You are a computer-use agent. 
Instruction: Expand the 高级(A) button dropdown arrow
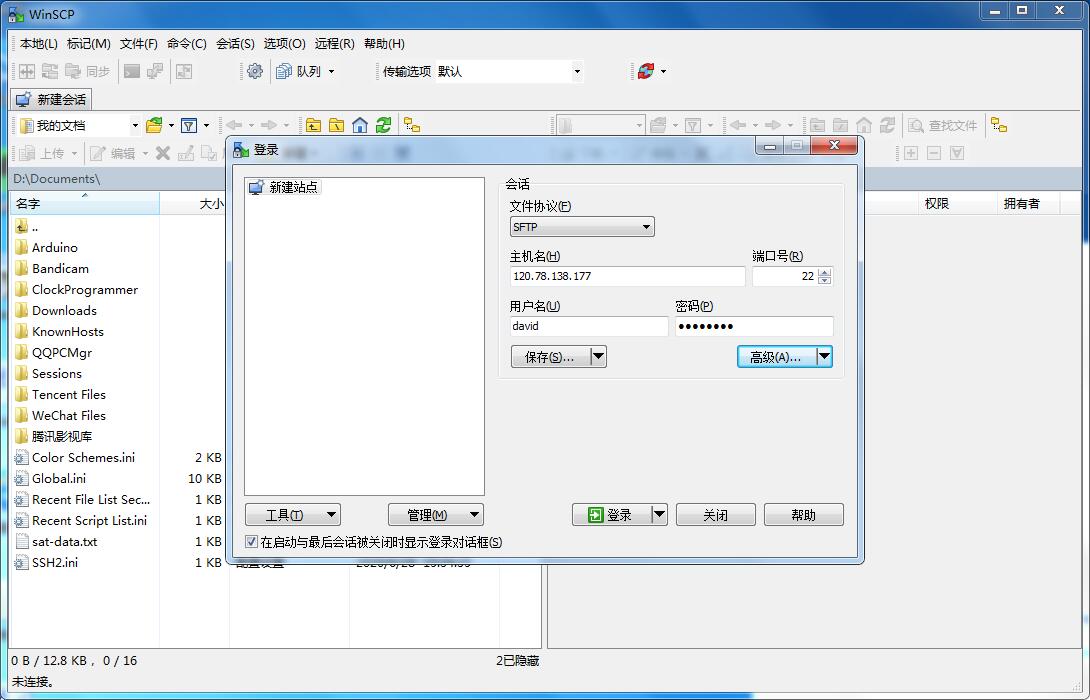click(824, 357)
